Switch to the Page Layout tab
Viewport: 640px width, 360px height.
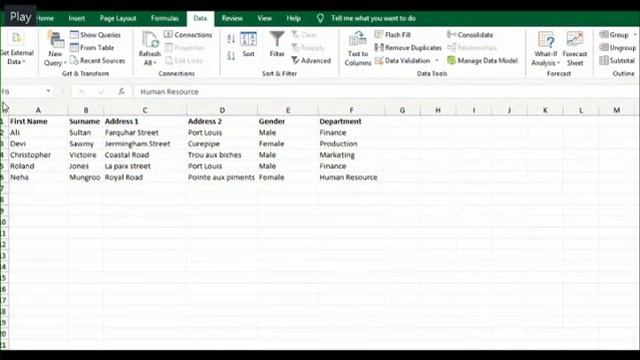tap(118, 18)
